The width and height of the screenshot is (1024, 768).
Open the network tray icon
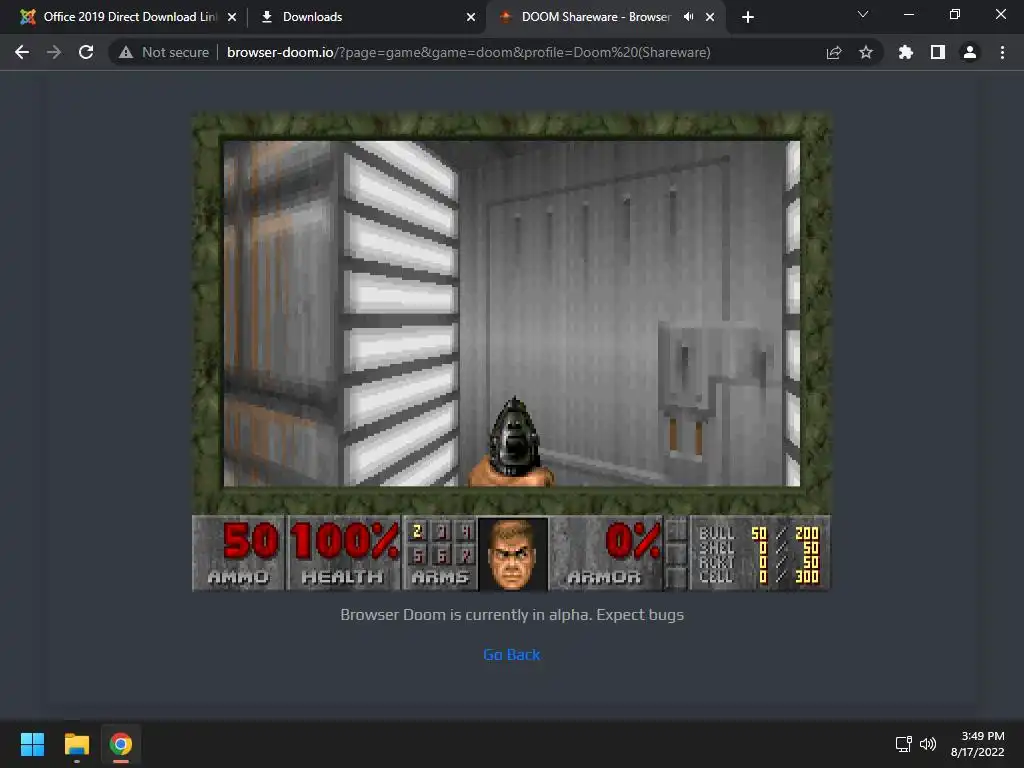(x=904, y=744)
